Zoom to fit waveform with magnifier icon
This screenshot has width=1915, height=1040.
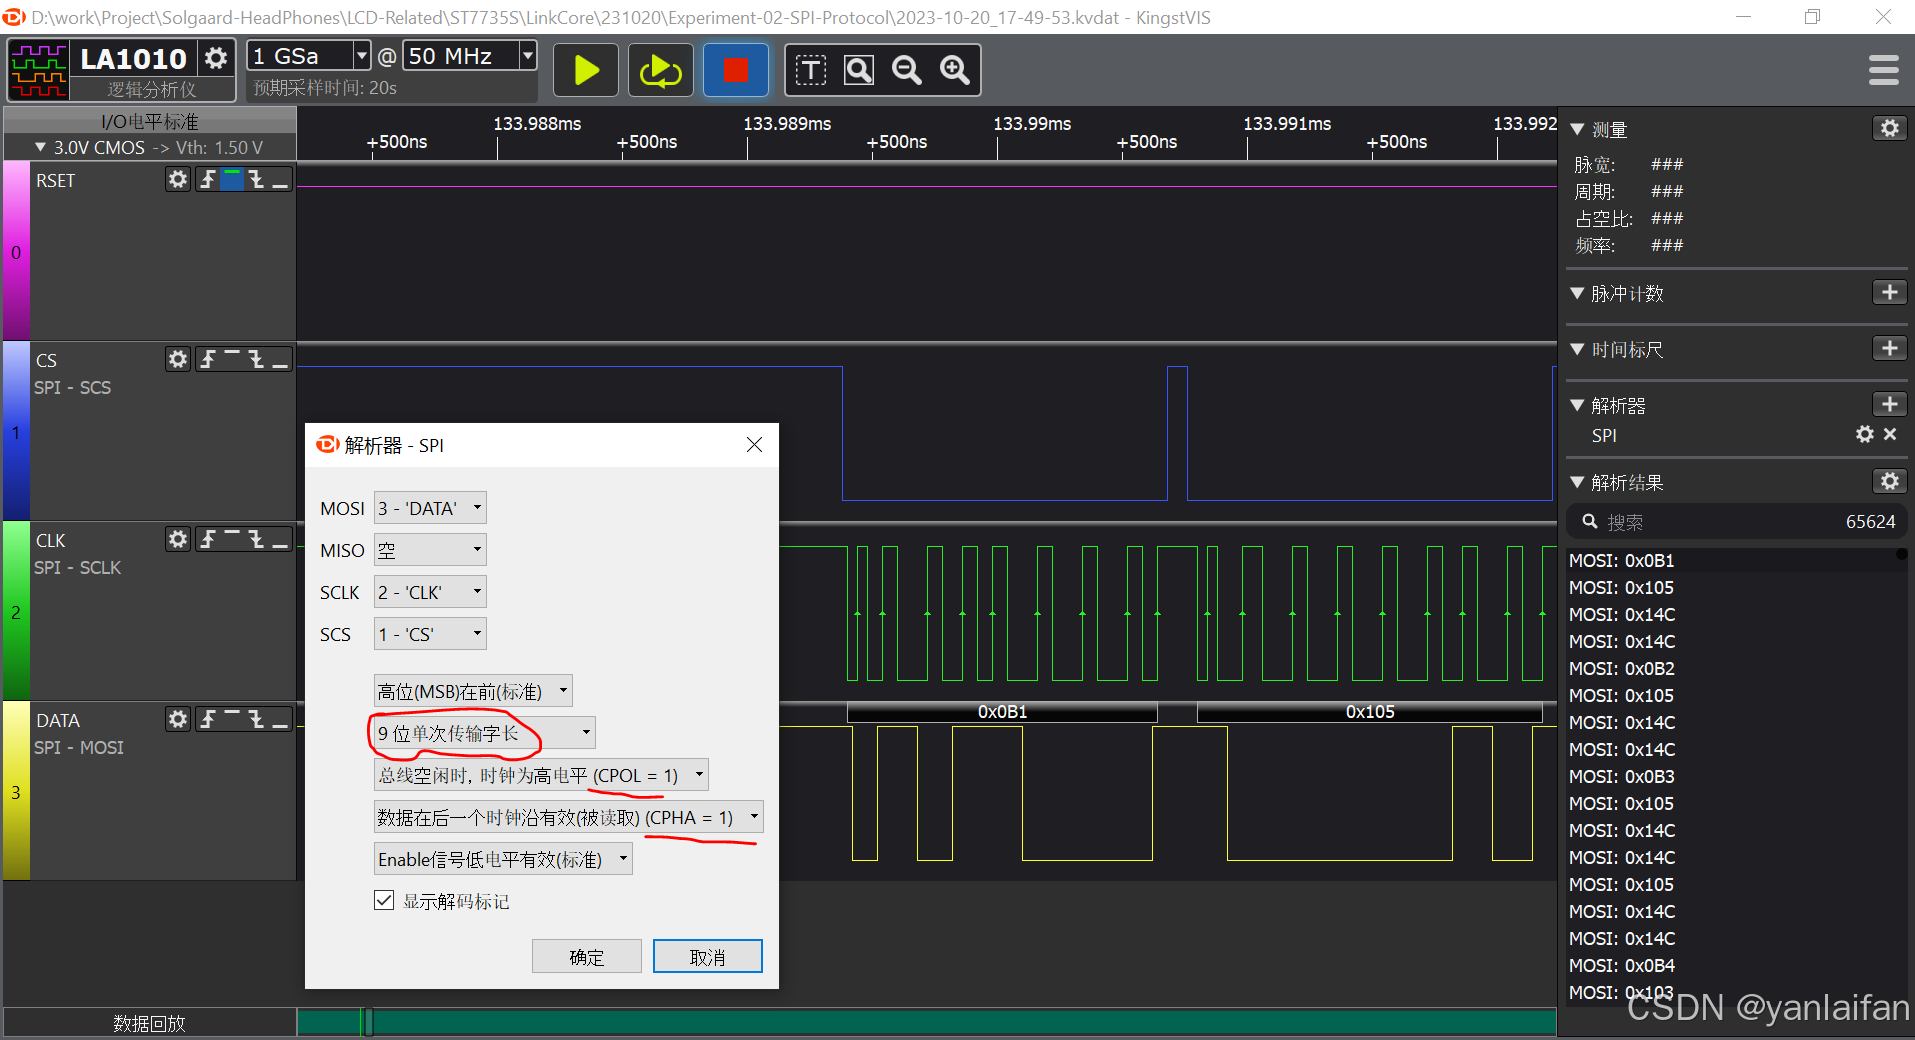pos(859,70)
